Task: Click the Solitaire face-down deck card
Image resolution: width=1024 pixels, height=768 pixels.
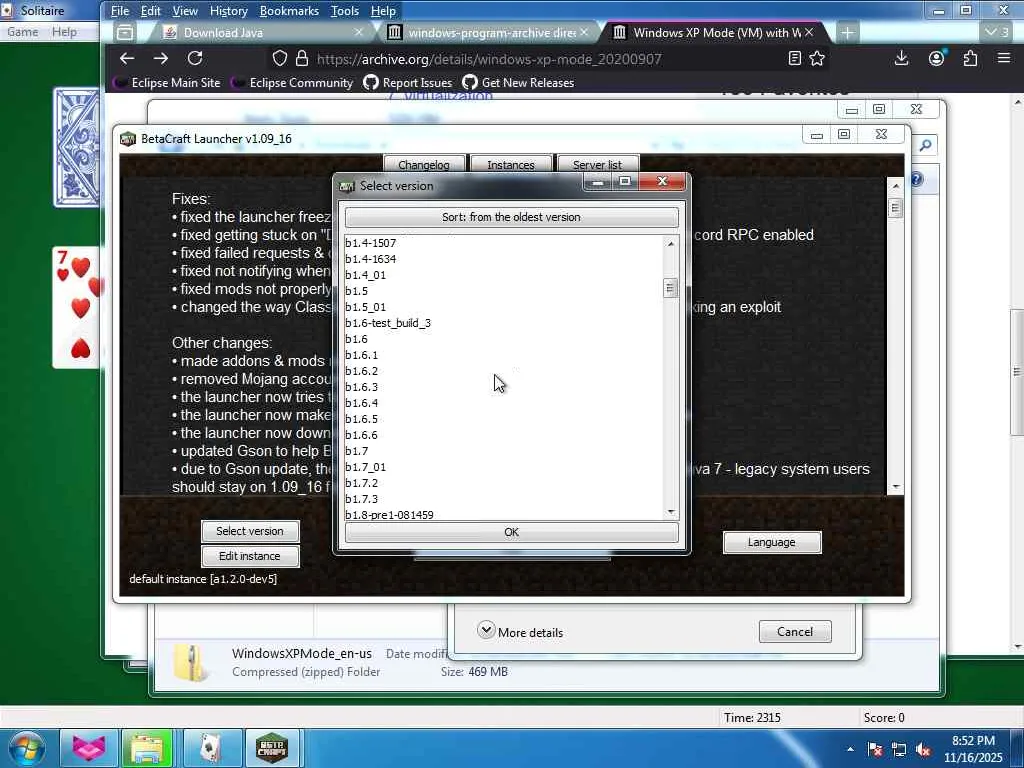Action: (77, 148)
